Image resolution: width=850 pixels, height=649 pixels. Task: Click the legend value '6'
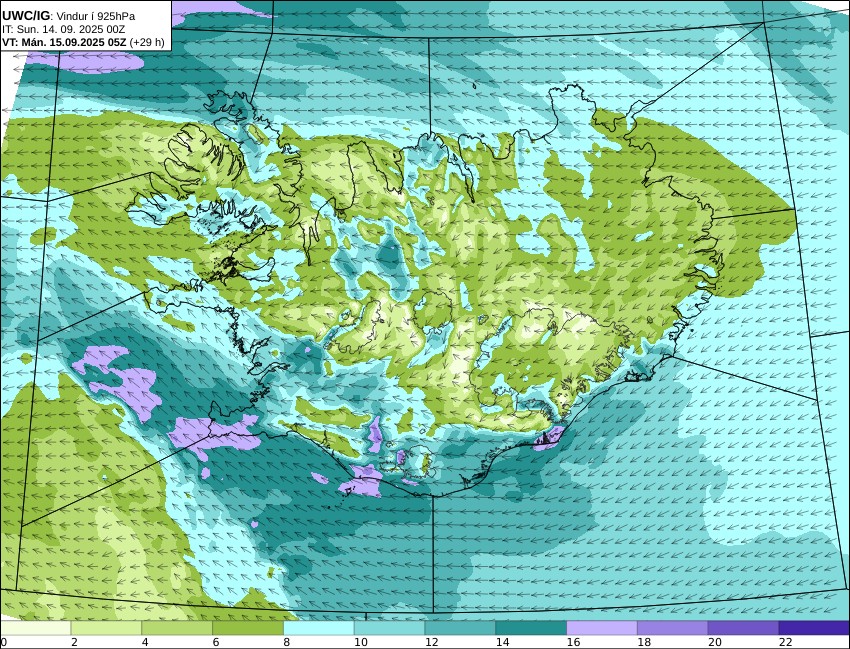[216, 642]
